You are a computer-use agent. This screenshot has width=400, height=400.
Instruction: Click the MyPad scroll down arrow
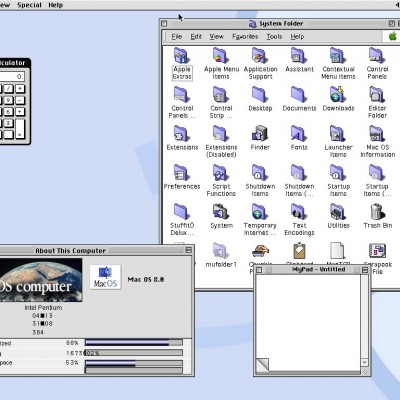[x=365, y=362]
